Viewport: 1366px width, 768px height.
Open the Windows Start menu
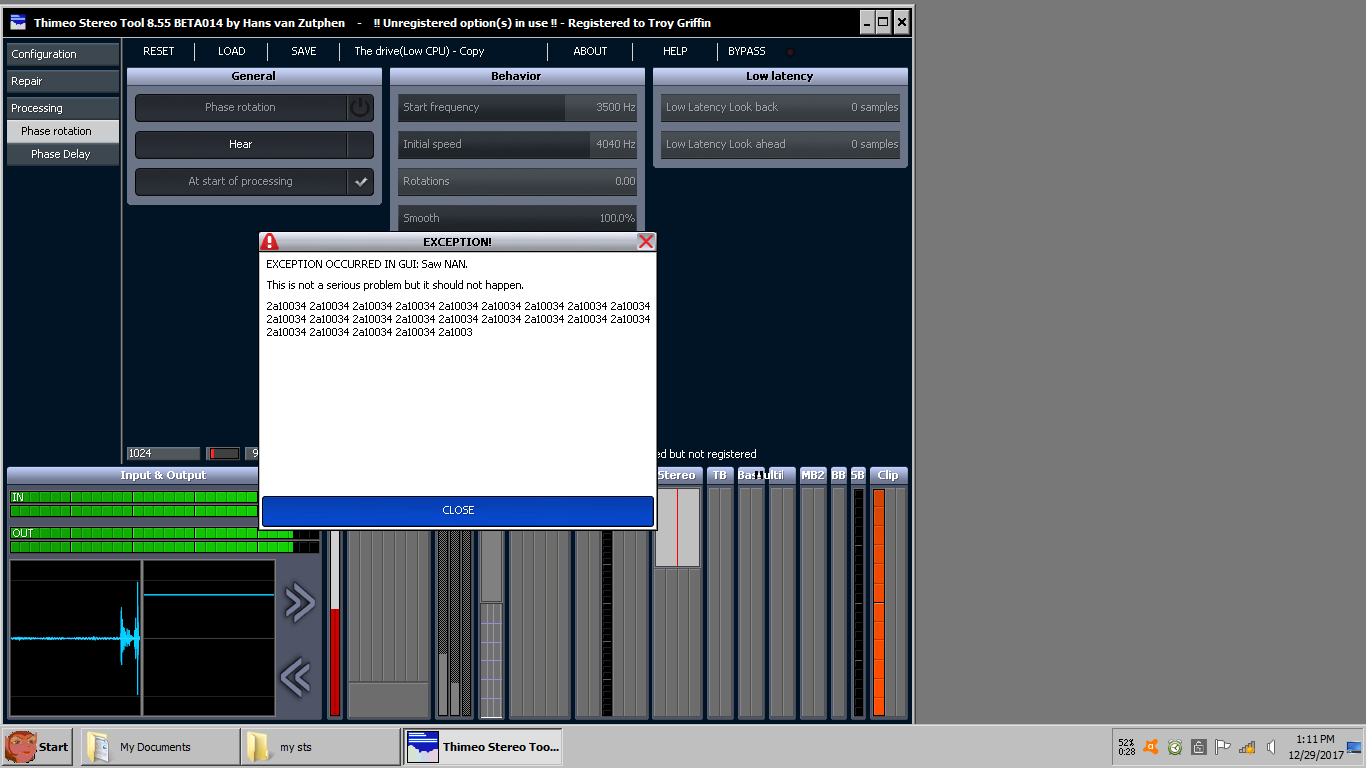[x=37, y=747]
